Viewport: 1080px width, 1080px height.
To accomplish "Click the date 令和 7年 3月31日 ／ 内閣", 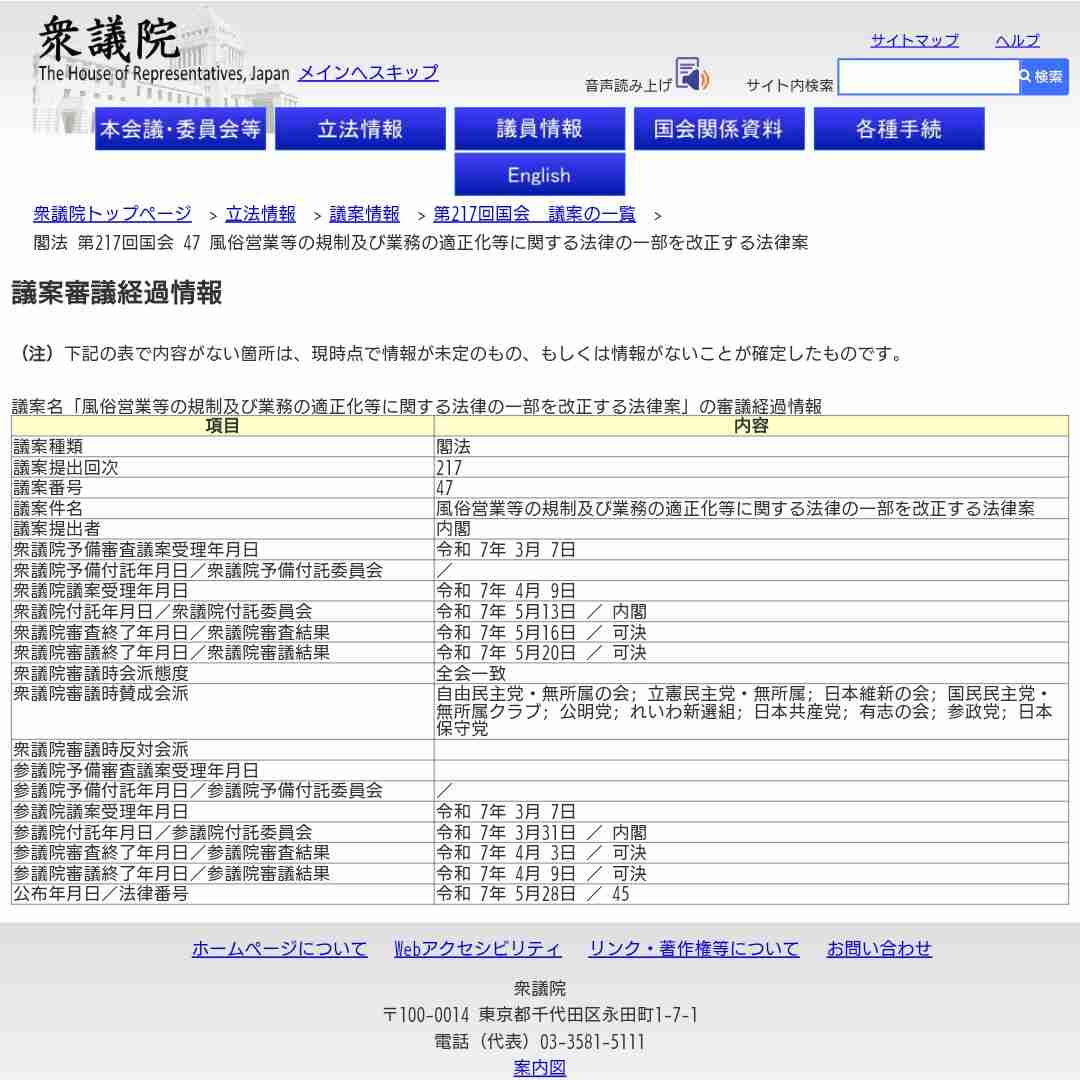I will pos(541,833).
